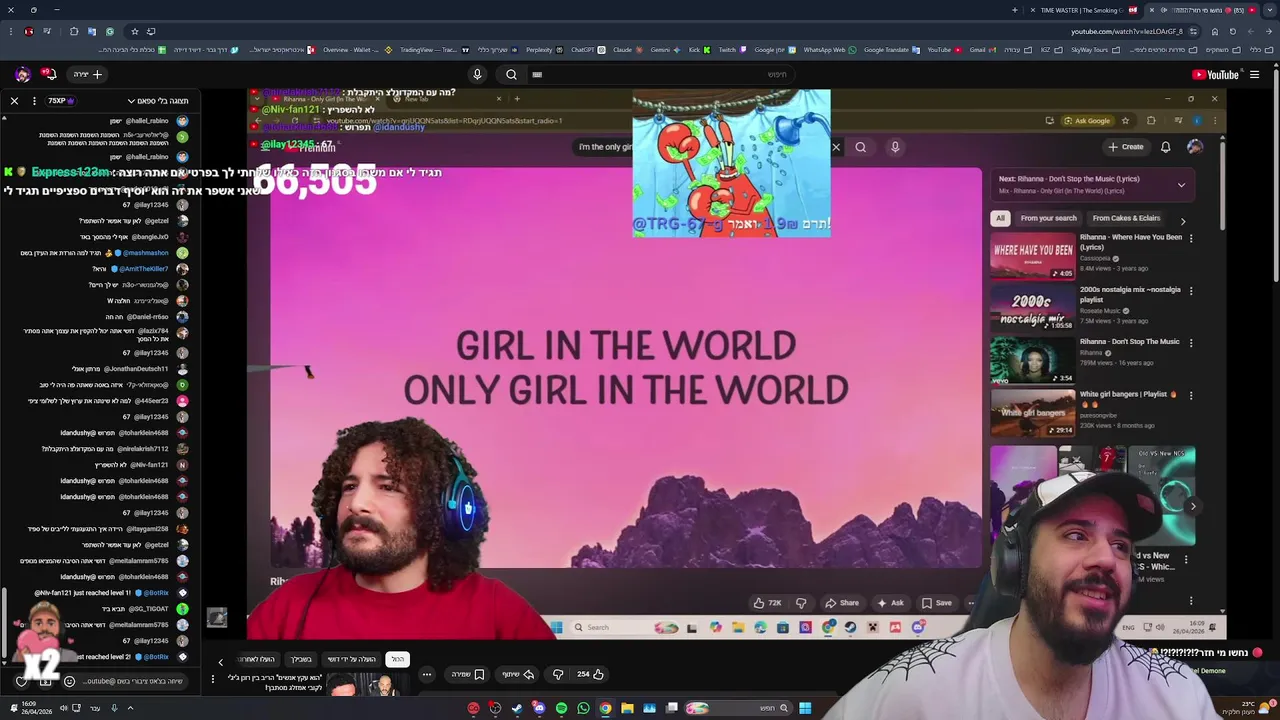Open Spotify from the Windows taskbar

click(x=561, y=708)
